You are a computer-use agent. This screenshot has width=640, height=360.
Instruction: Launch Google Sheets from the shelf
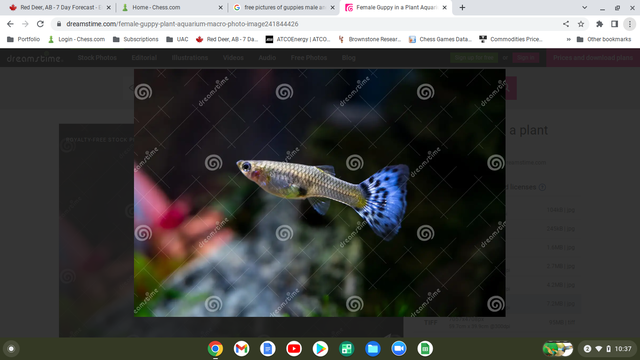point(425,349)
